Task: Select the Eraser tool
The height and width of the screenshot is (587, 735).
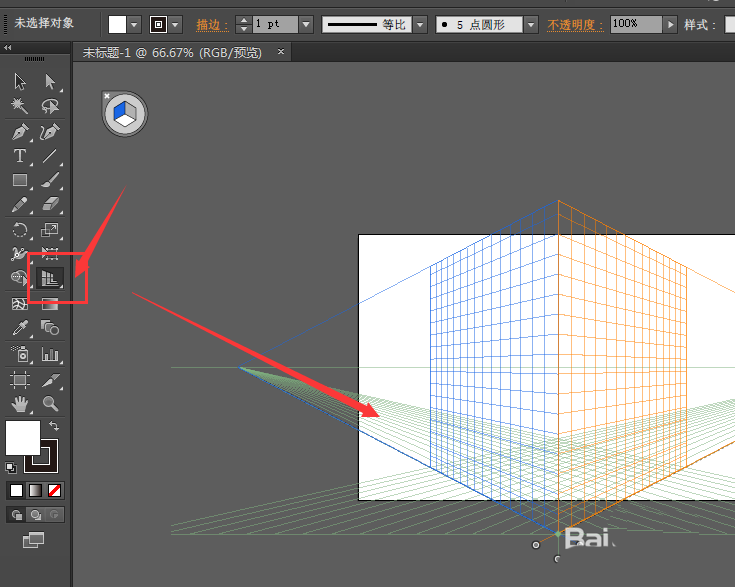Action: [50, 204]
